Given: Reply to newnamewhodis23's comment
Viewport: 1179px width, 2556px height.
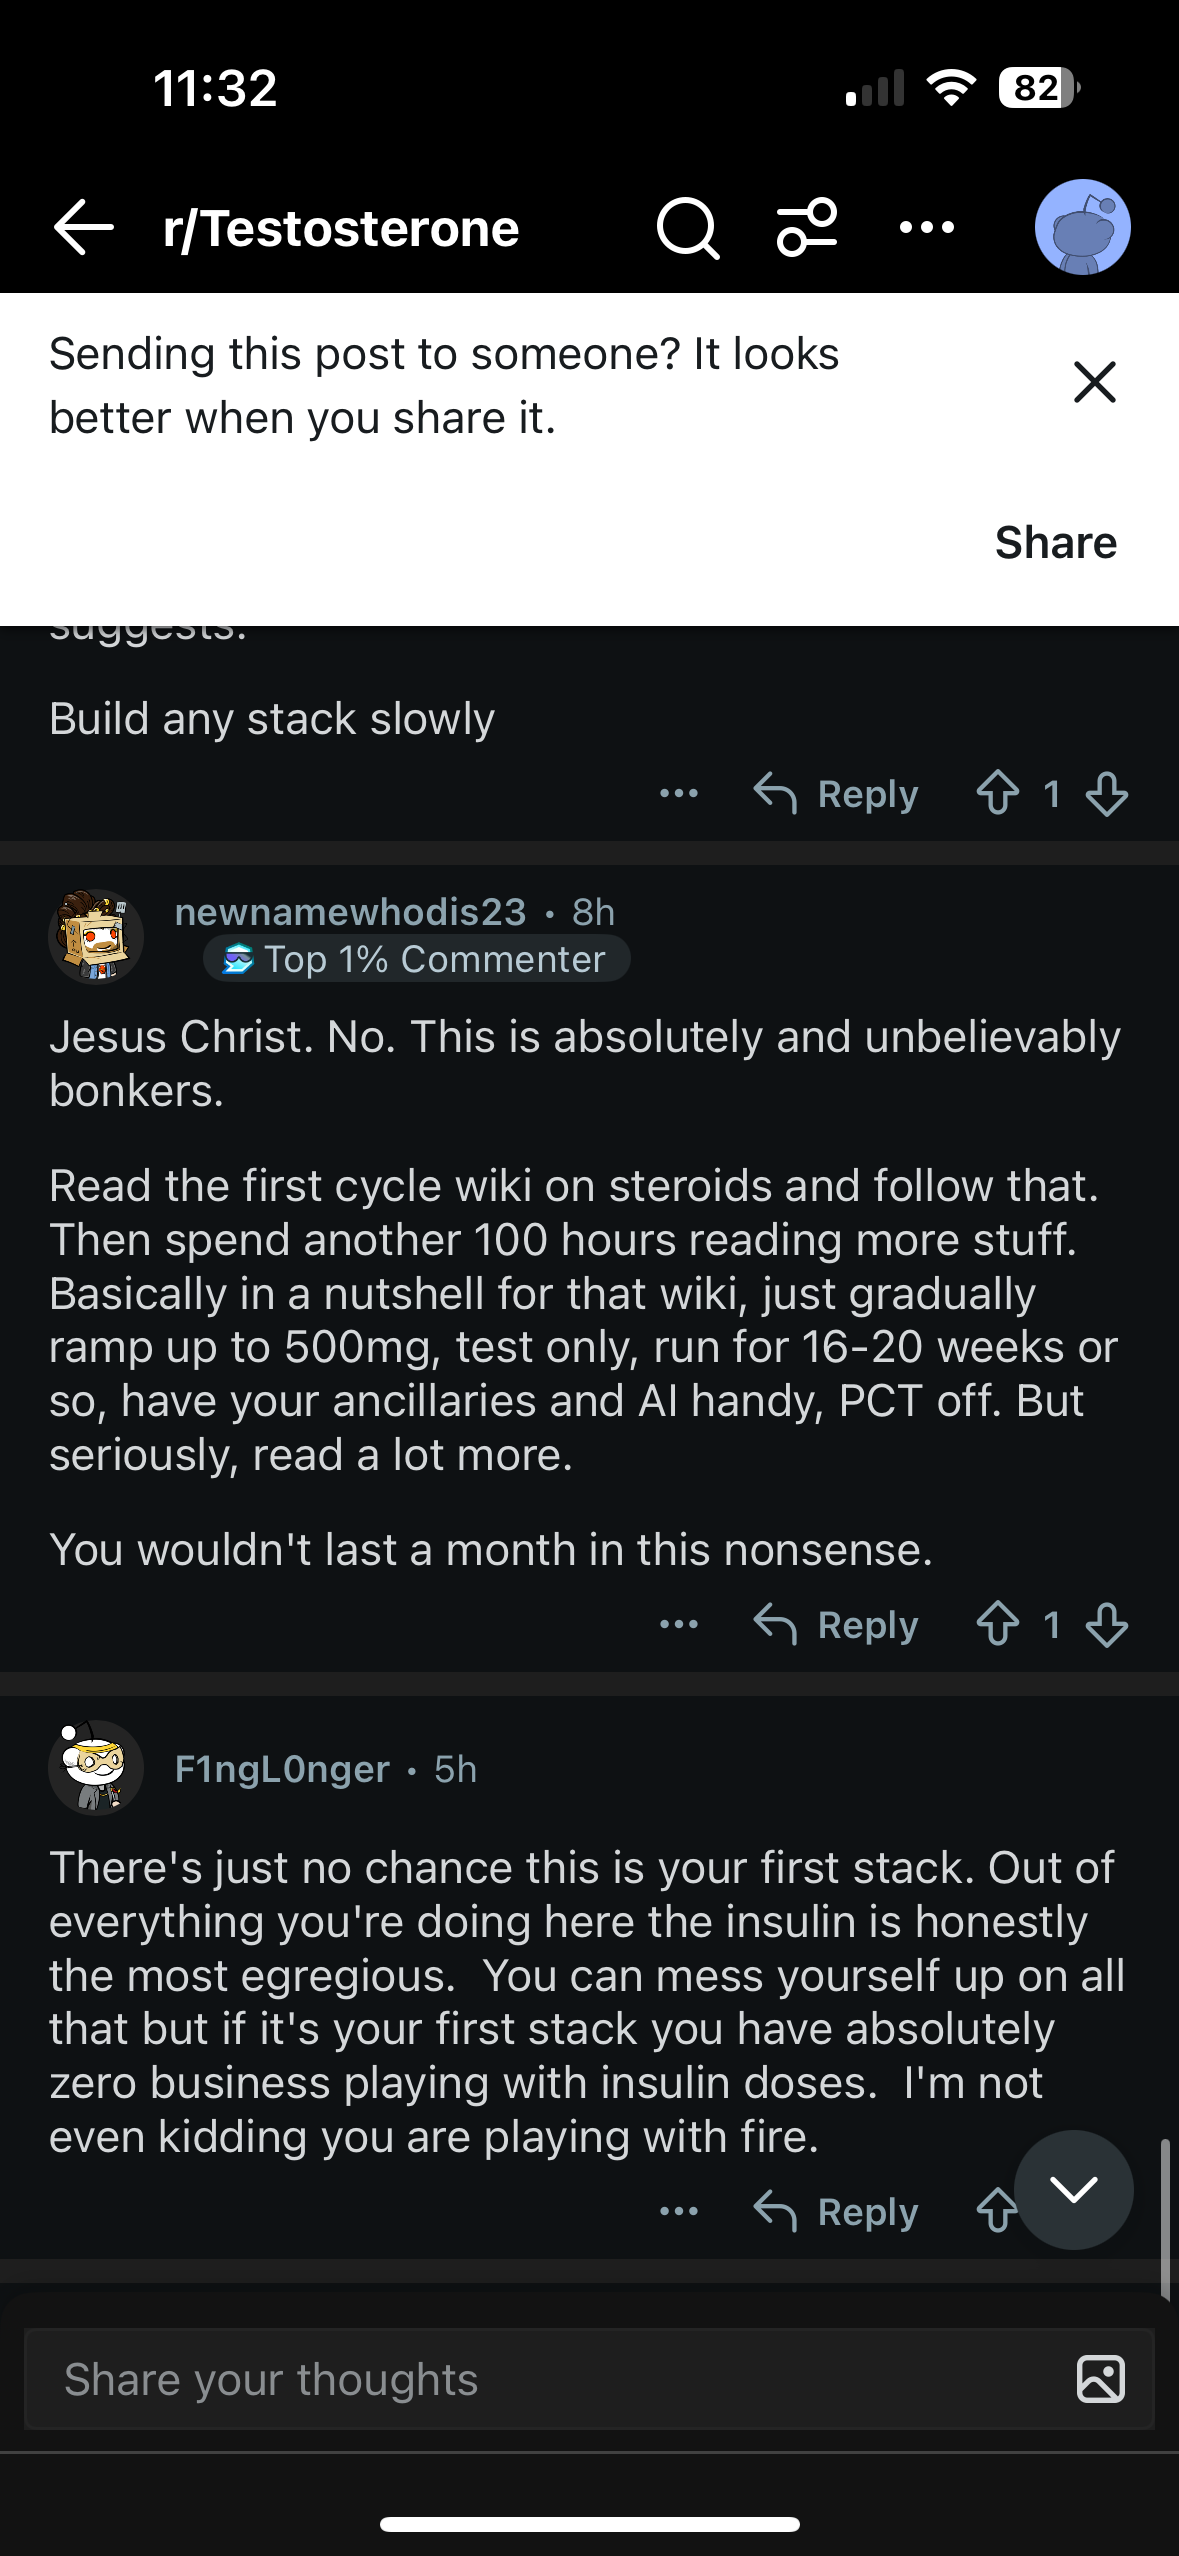Looking at the screenshot, I should (x=836, y=1625).
